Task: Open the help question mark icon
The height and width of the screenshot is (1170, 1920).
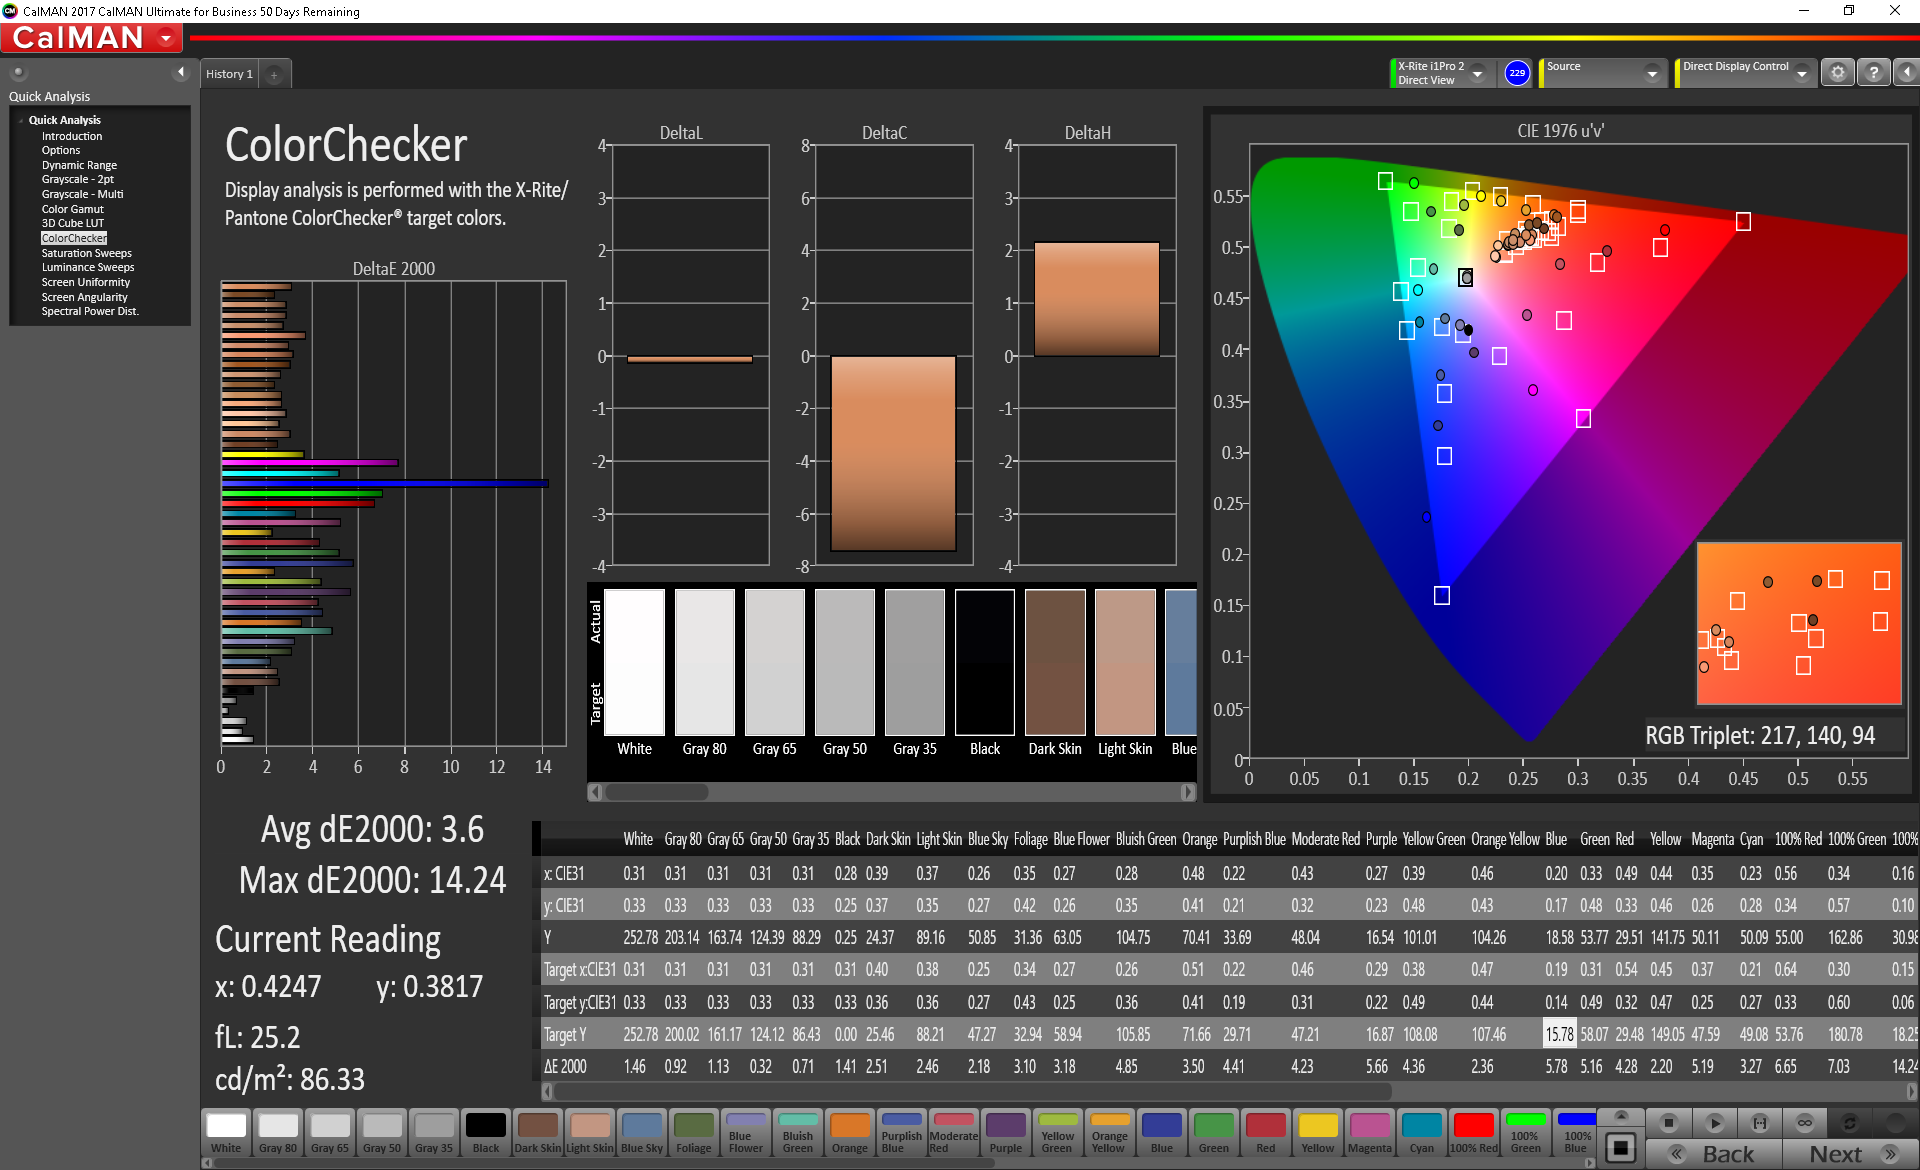Action: tap(1873, 73)
